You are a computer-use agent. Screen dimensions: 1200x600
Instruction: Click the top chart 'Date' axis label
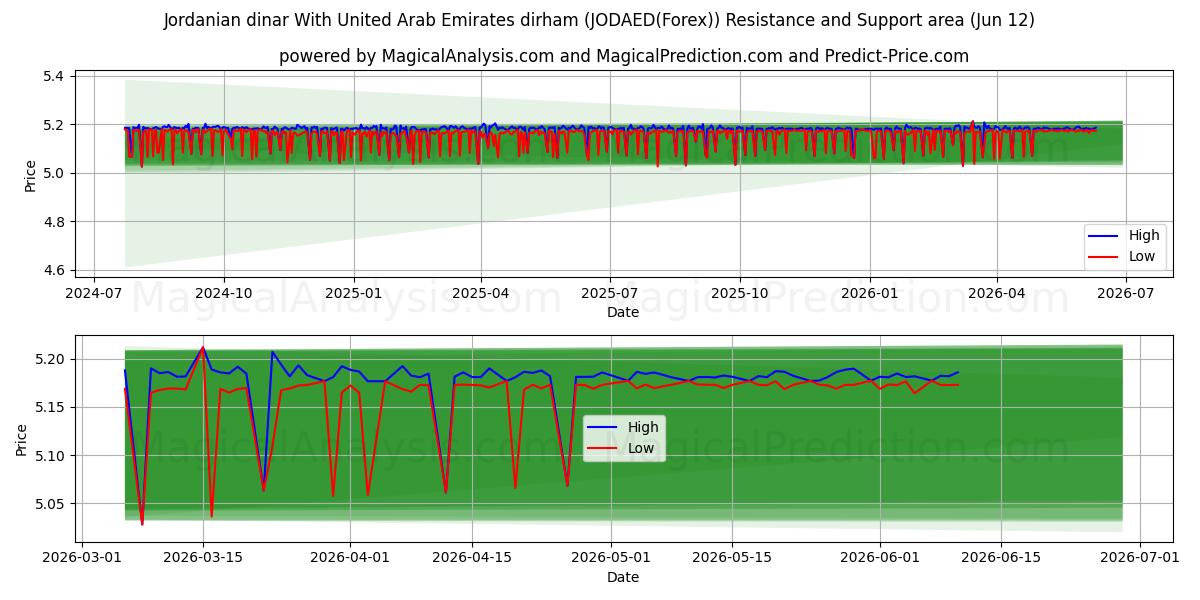click(x=623, y=312)
